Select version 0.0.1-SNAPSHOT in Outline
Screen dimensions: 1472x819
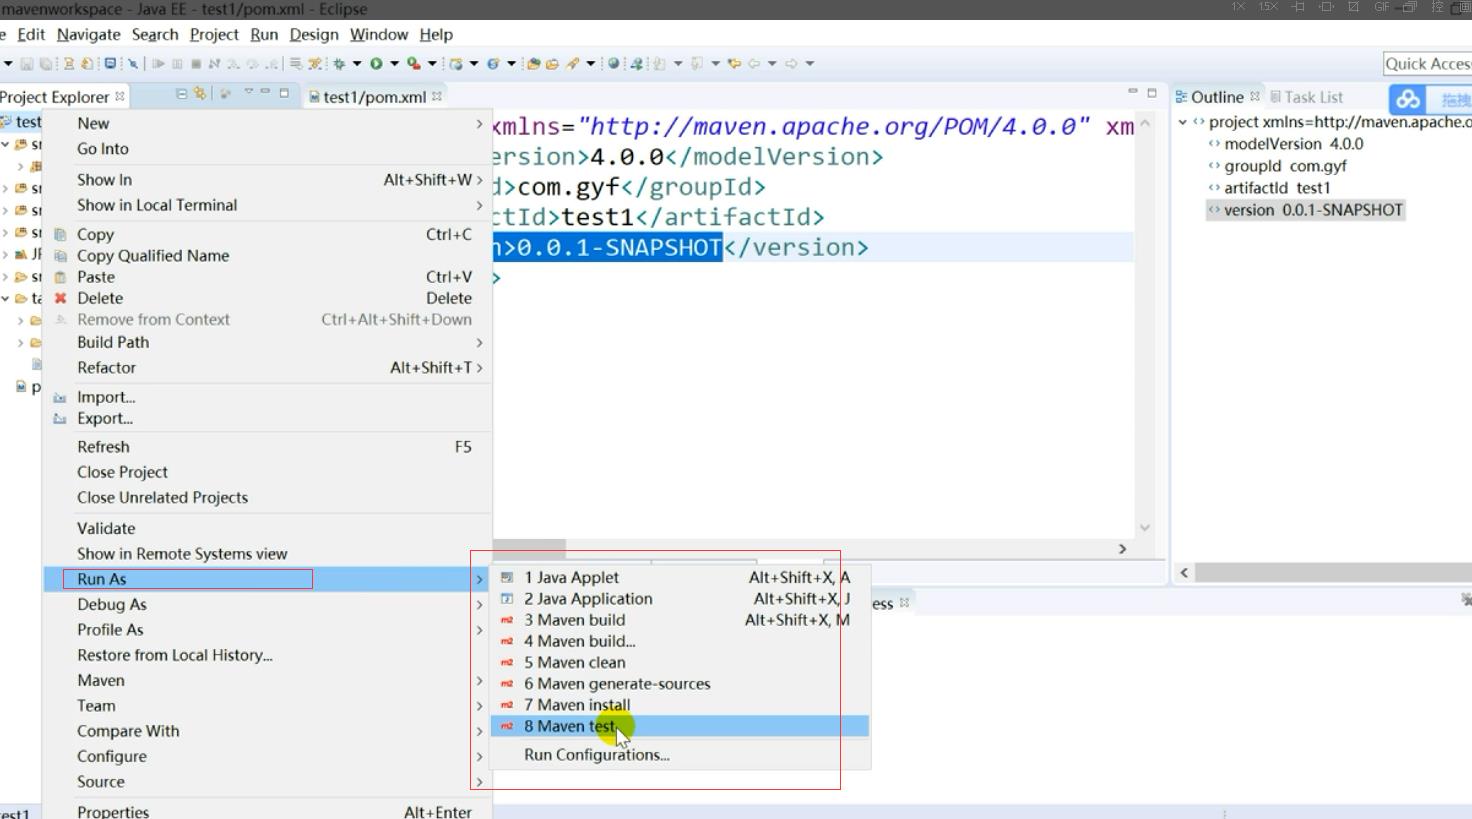point(1305,210)
